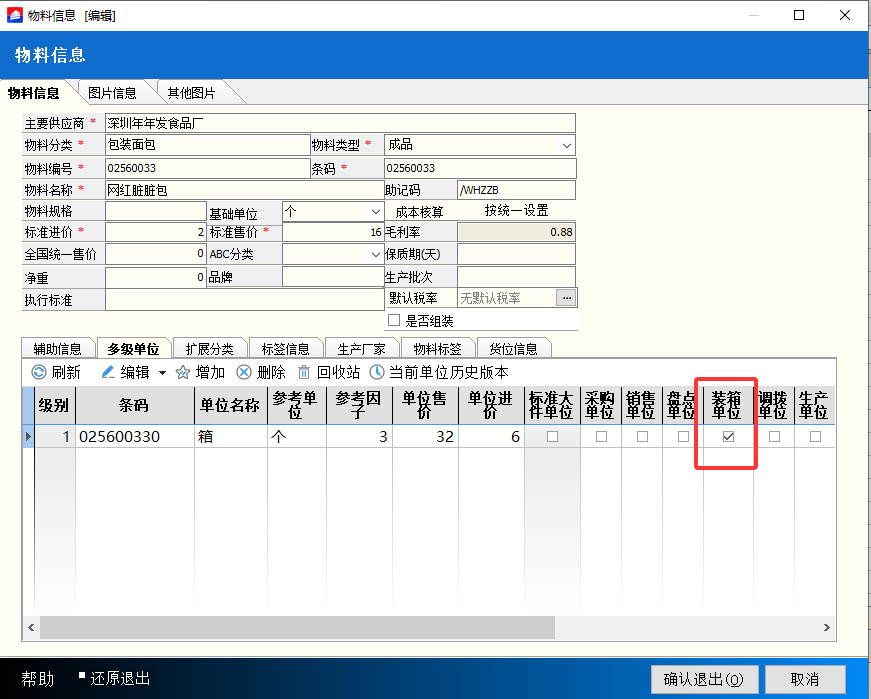This screenshot has height=699, width=871.
Task: Click scrollbar left arrow
Action: click(31, 627)
